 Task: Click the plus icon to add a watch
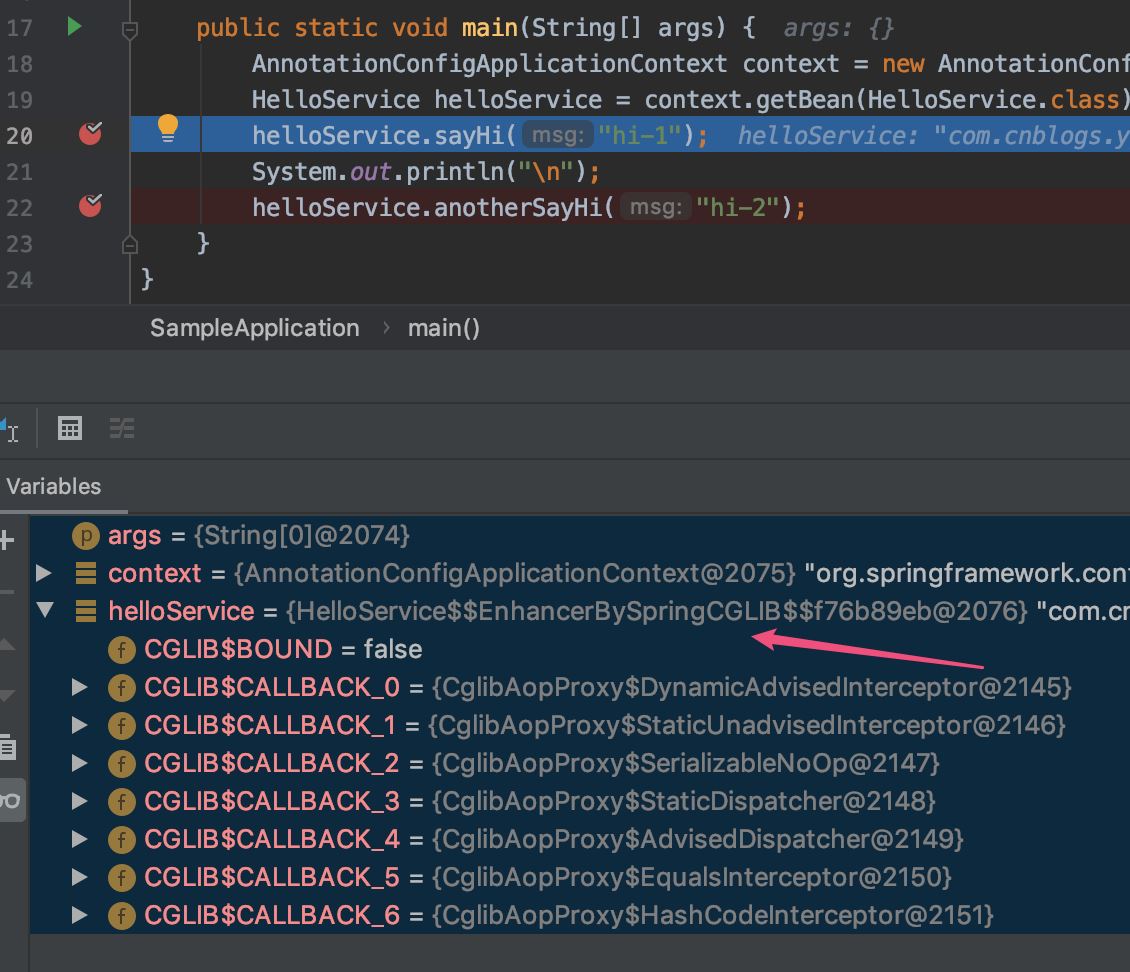(x=7, y=541)
